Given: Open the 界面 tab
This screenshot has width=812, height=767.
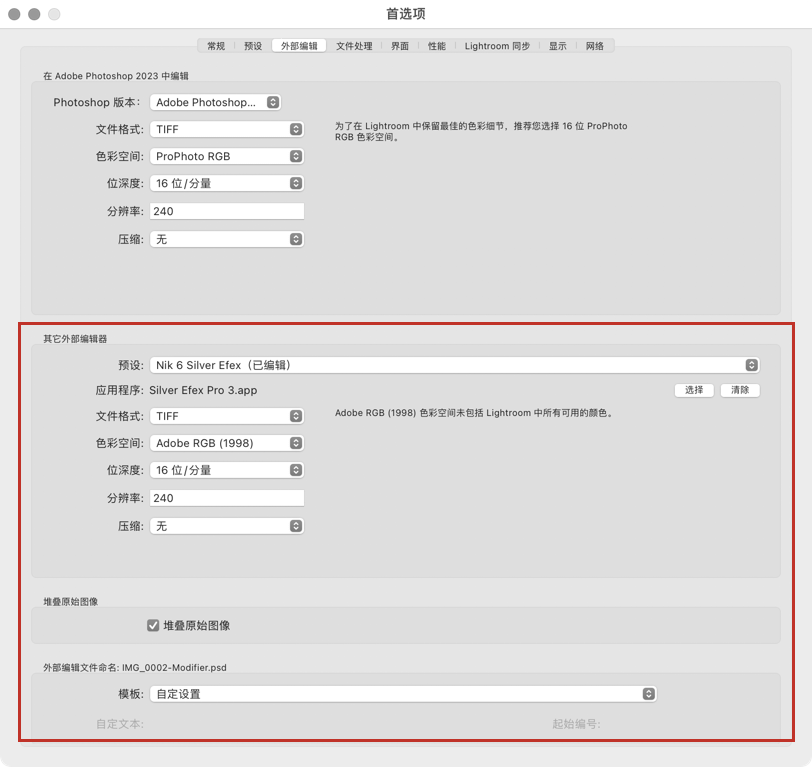Looking at the screenshot, I should 399,46.
